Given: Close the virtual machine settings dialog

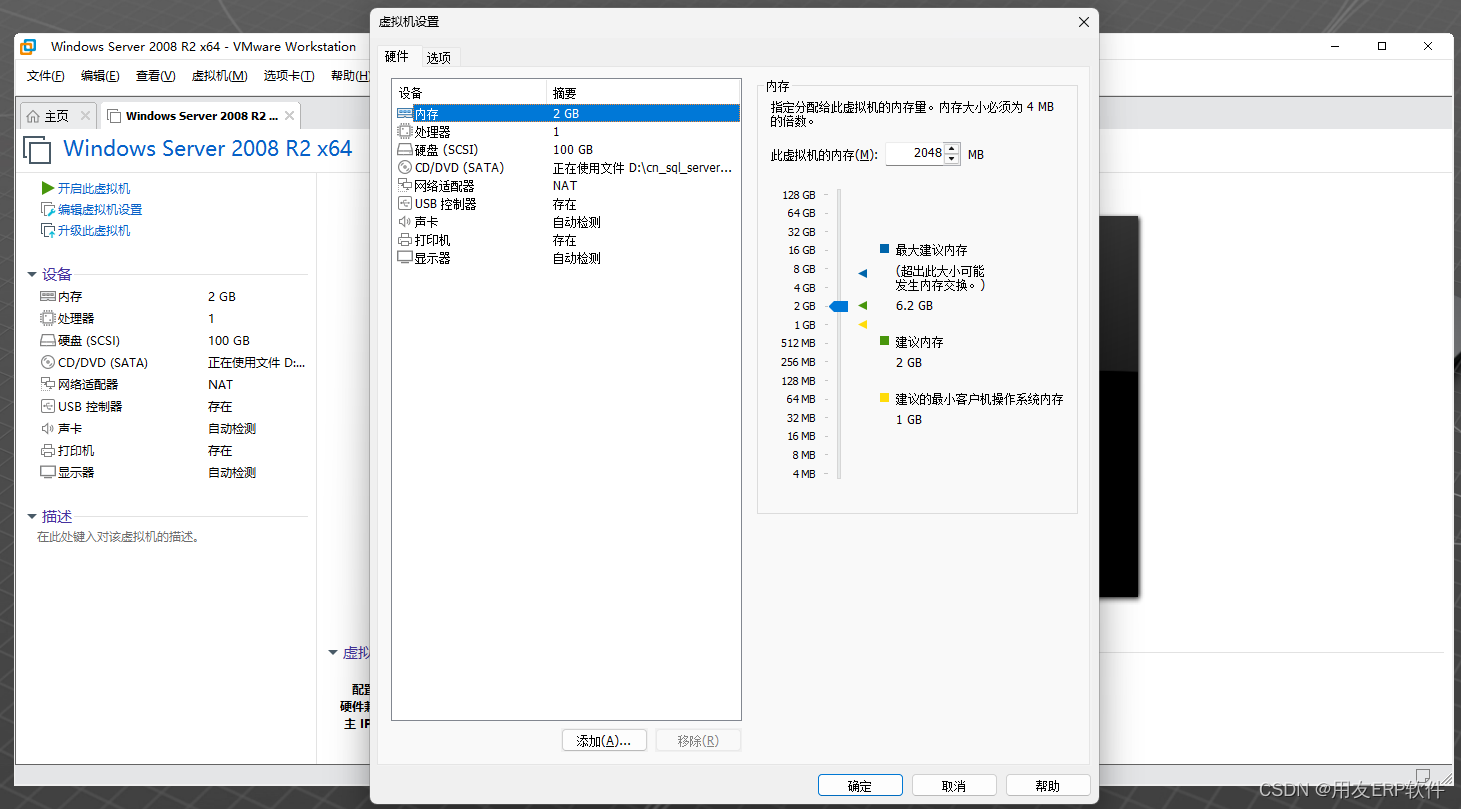Looking at the screenshot, I should pyautogui.click(x=1083, y=22).
